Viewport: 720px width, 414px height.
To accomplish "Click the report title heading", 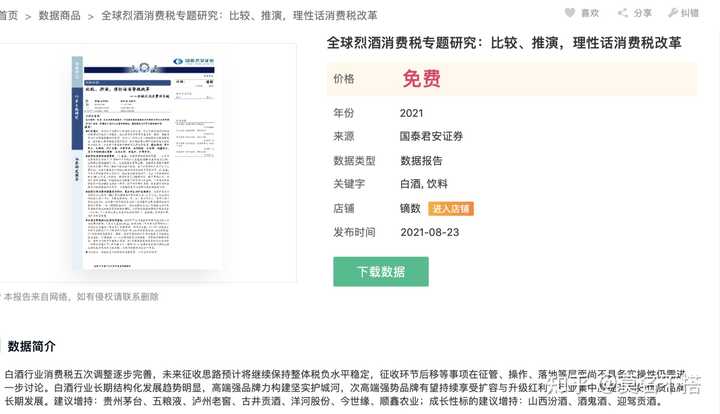I will 504,43.
